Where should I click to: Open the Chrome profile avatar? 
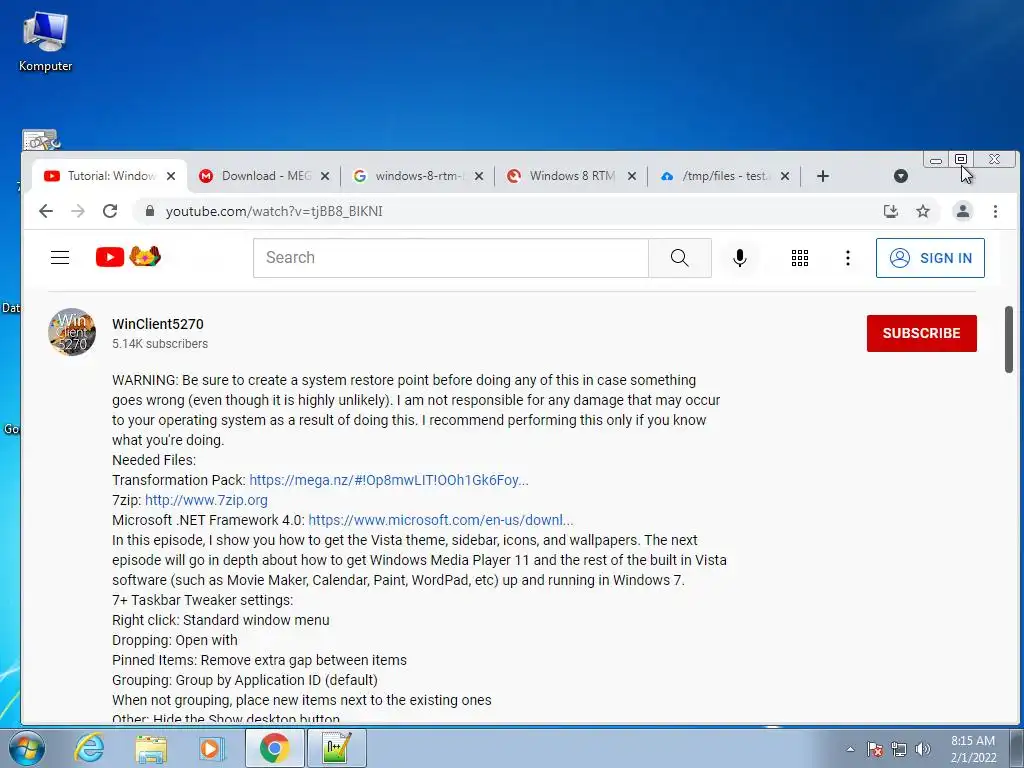click(963, 211)
